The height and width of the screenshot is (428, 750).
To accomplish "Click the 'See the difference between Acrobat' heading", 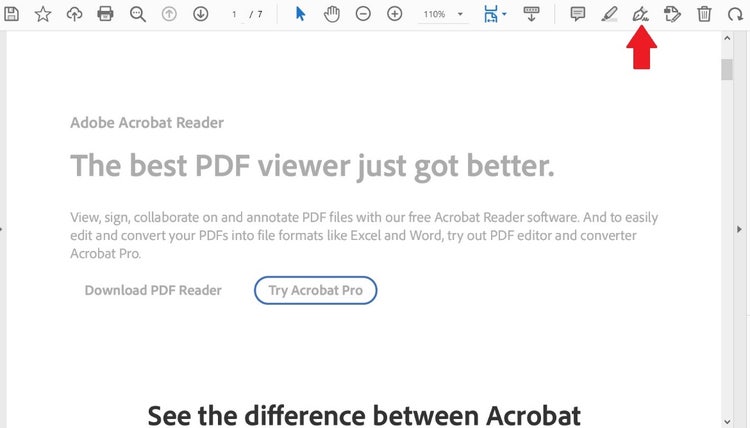I will pos(364,415).
